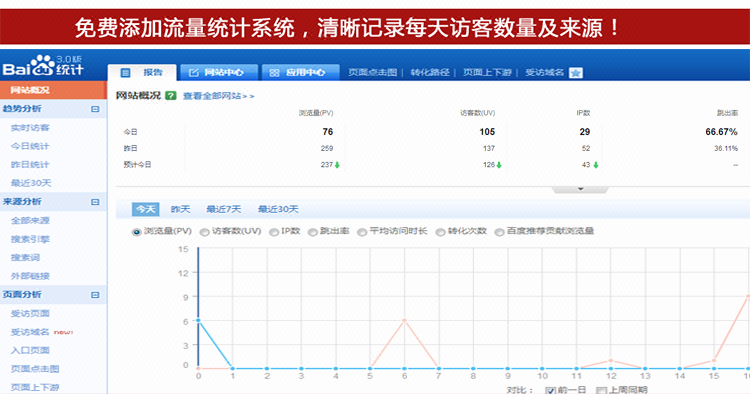
Task: Open 外部链接 in the sidebar
Action: pyautogui.click(x=30, y=276)
